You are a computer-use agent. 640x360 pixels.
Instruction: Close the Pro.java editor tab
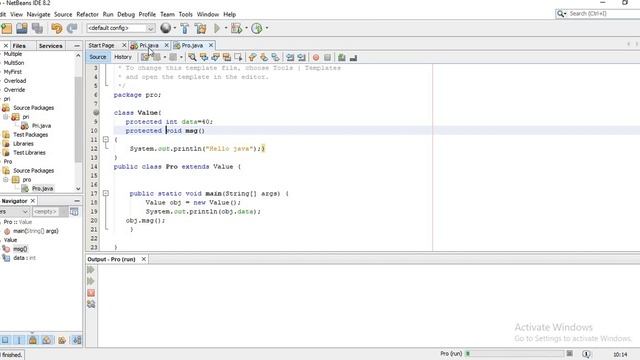211,45
